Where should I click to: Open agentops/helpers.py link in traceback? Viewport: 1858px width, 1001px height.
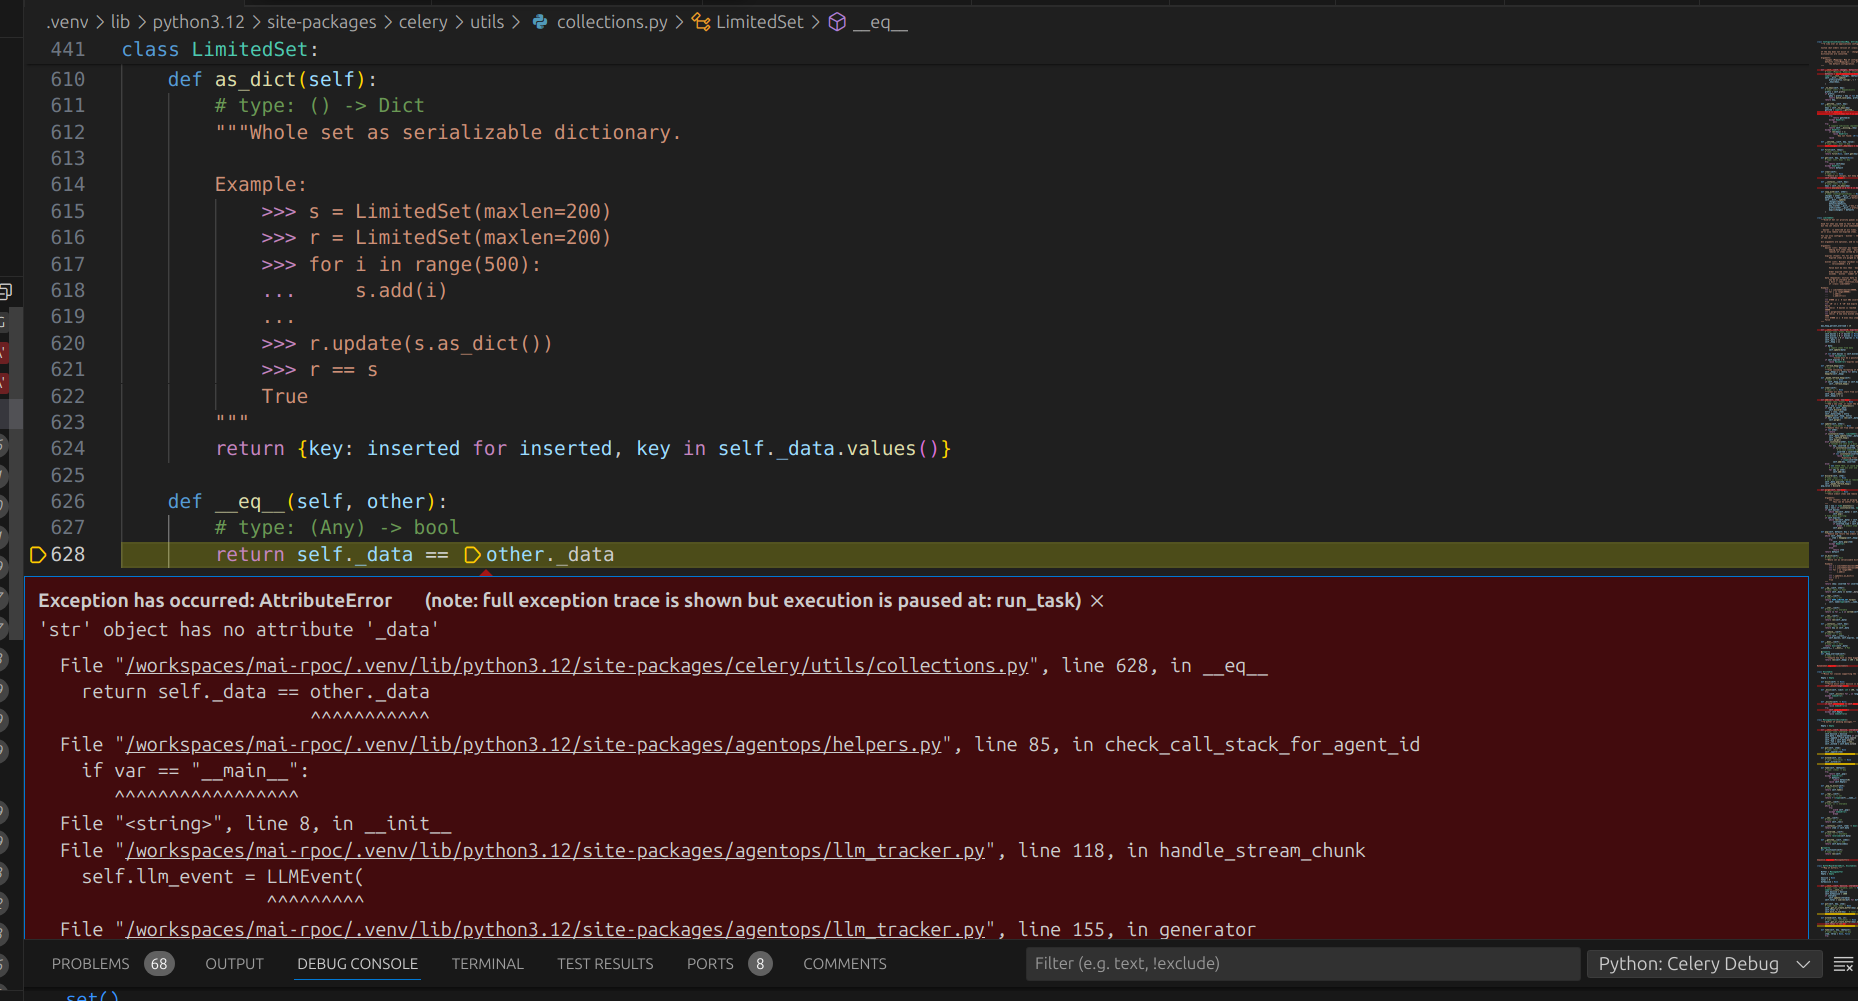point(534,745)
